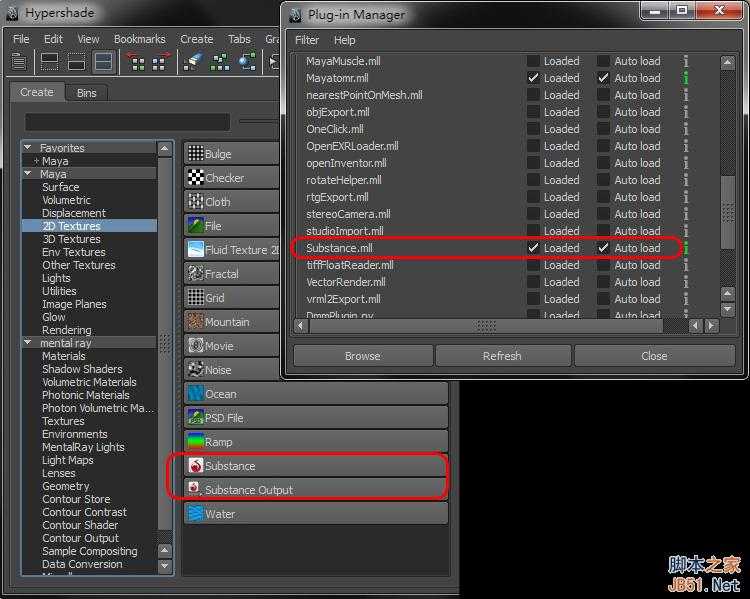750x599 pixels.
Task: Open Hypershade File menu
Action: [21, 39]
